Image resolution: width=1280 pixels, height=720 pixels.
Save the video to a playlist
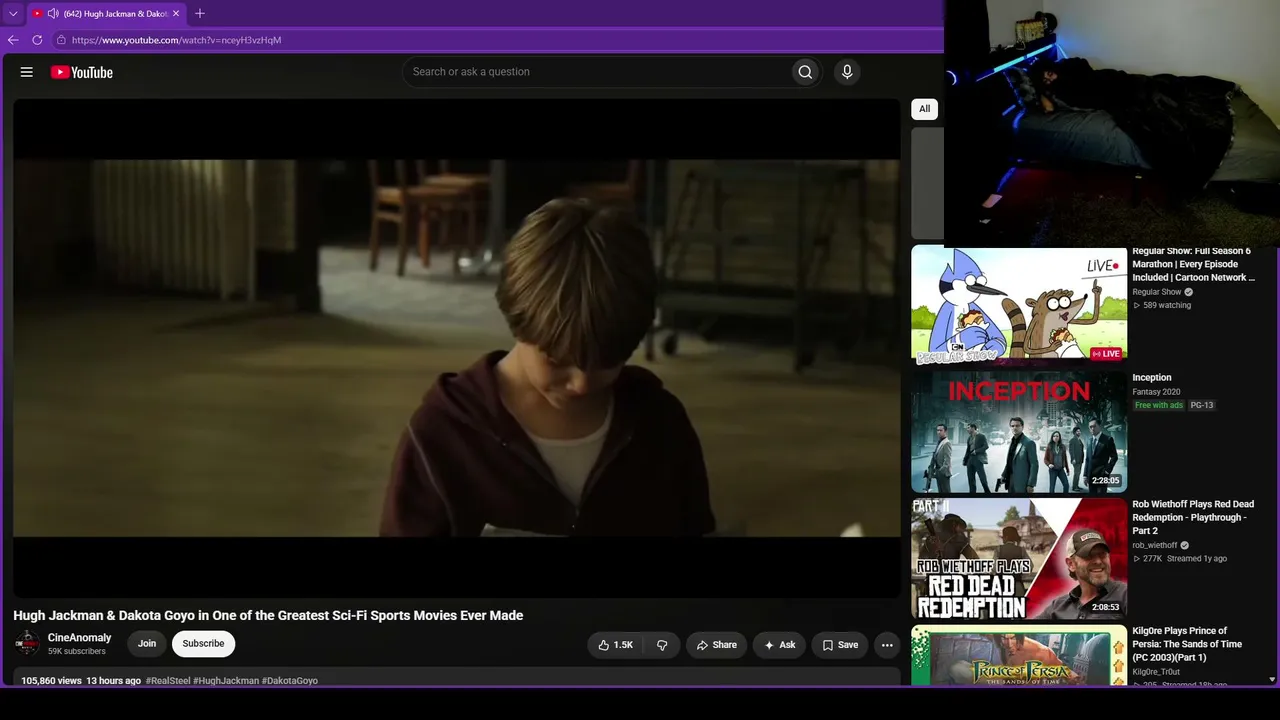click(840, 645)
